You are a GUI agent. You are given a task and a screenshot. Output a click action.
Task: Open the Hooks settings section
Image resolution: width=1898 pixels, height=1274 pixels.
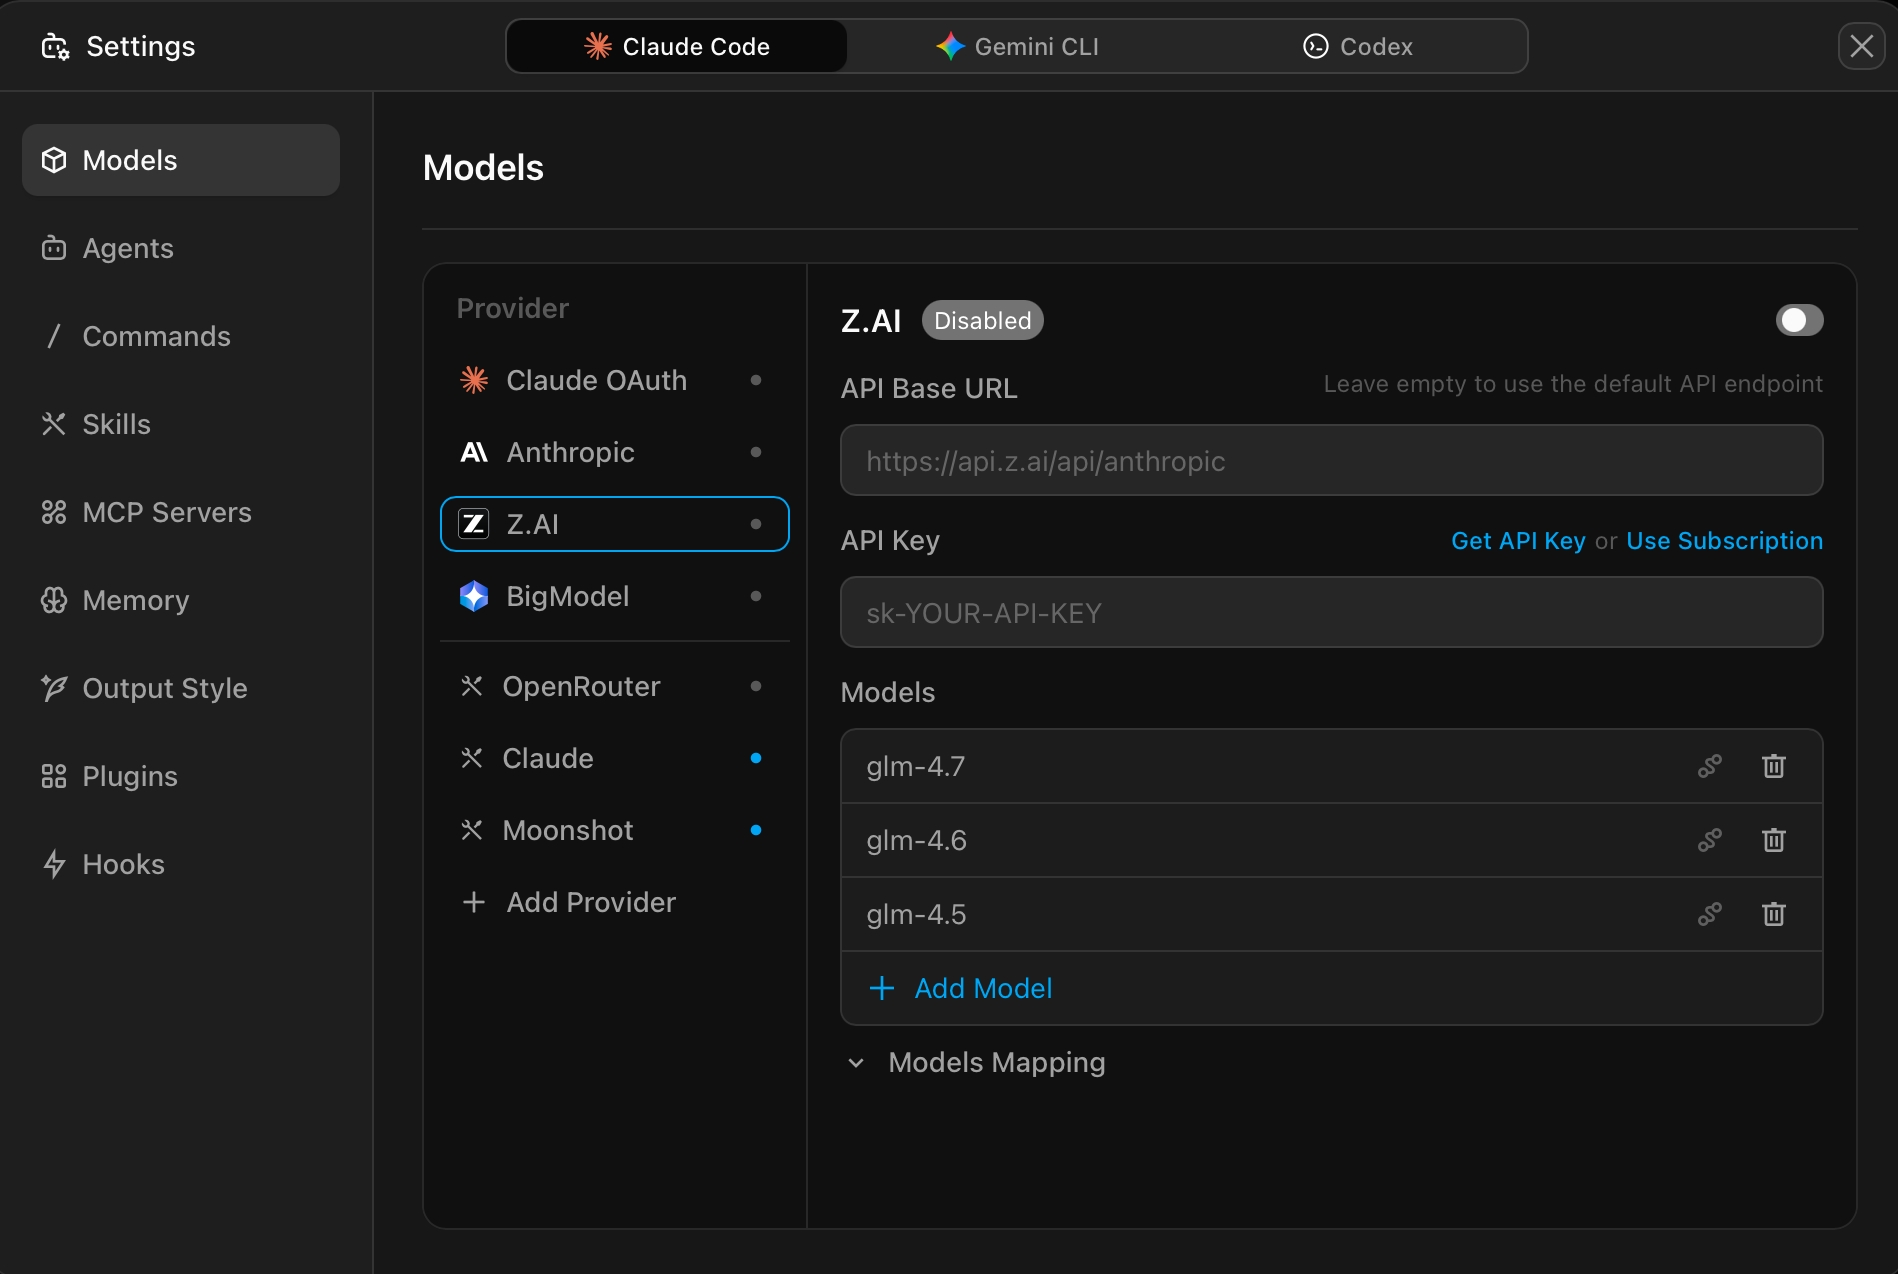[123, 864]
